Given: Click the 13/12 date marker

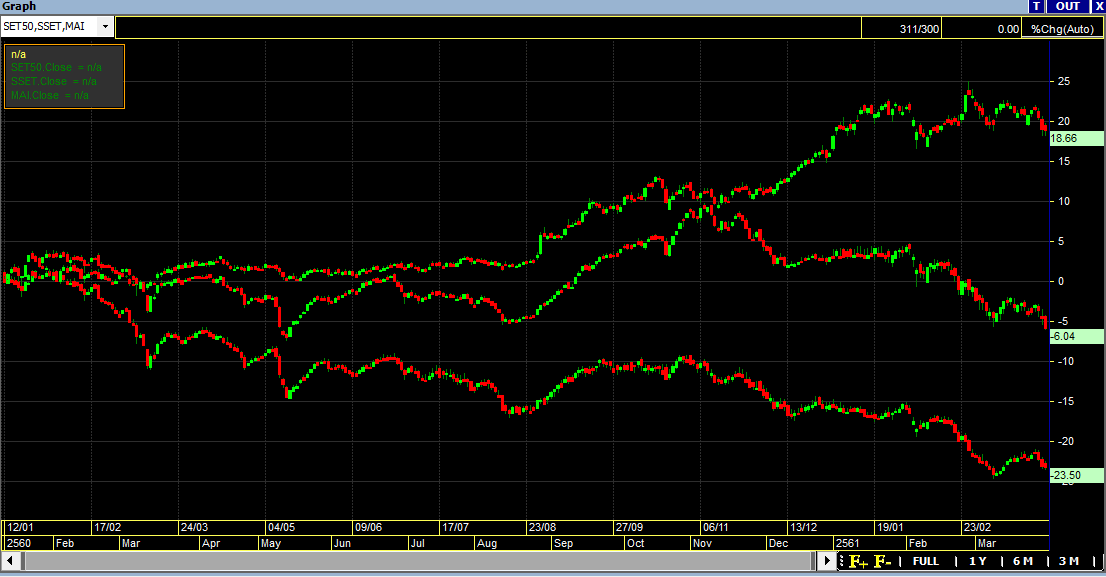Looking at the screenshot, I should pyautogui.click(x=803, y=528).
